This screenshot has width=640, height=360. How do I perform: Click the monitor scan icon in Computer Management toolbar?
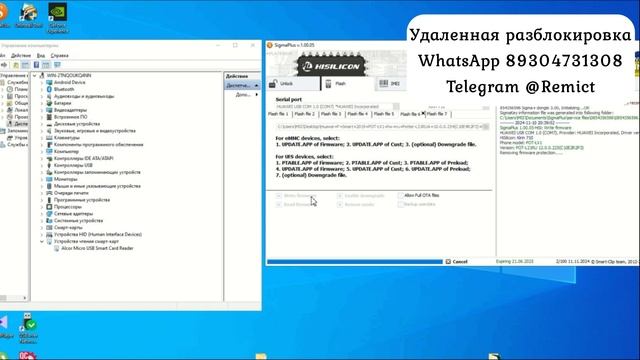point(57,65)
